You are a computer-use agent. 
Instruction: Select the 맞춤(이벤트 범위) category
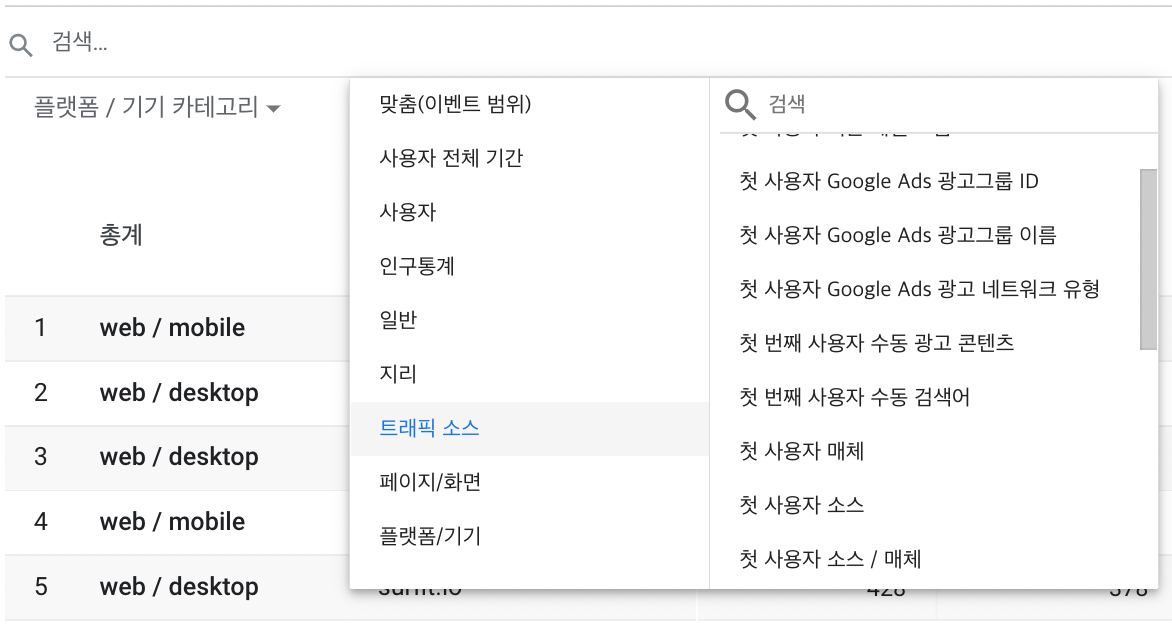(x=455, y=104)
